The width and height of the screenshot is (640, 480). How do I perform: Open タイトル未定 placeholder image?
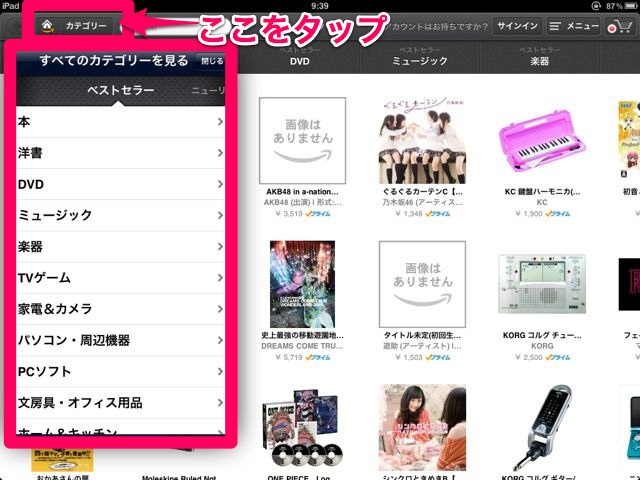pos(422,284)
